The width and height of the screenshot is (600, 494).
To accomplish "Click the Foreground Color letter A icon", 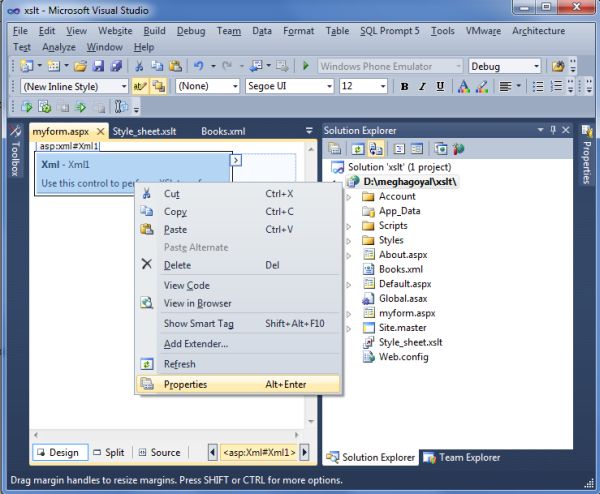I will pyautogui.click(x=463, y=86).
